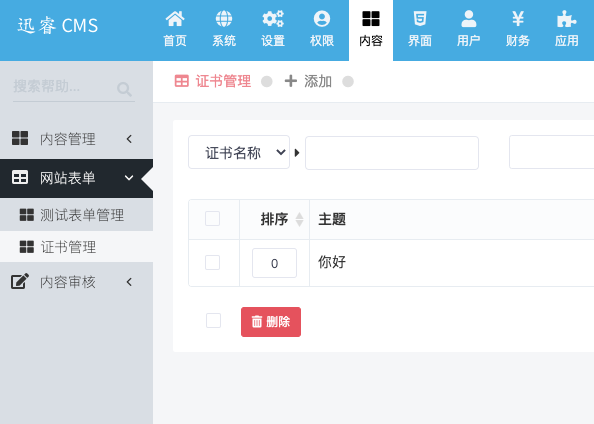594x424 pixels.
Task: Click the 网站表单 table icon in sidebar
Action: tap(20, 177)
